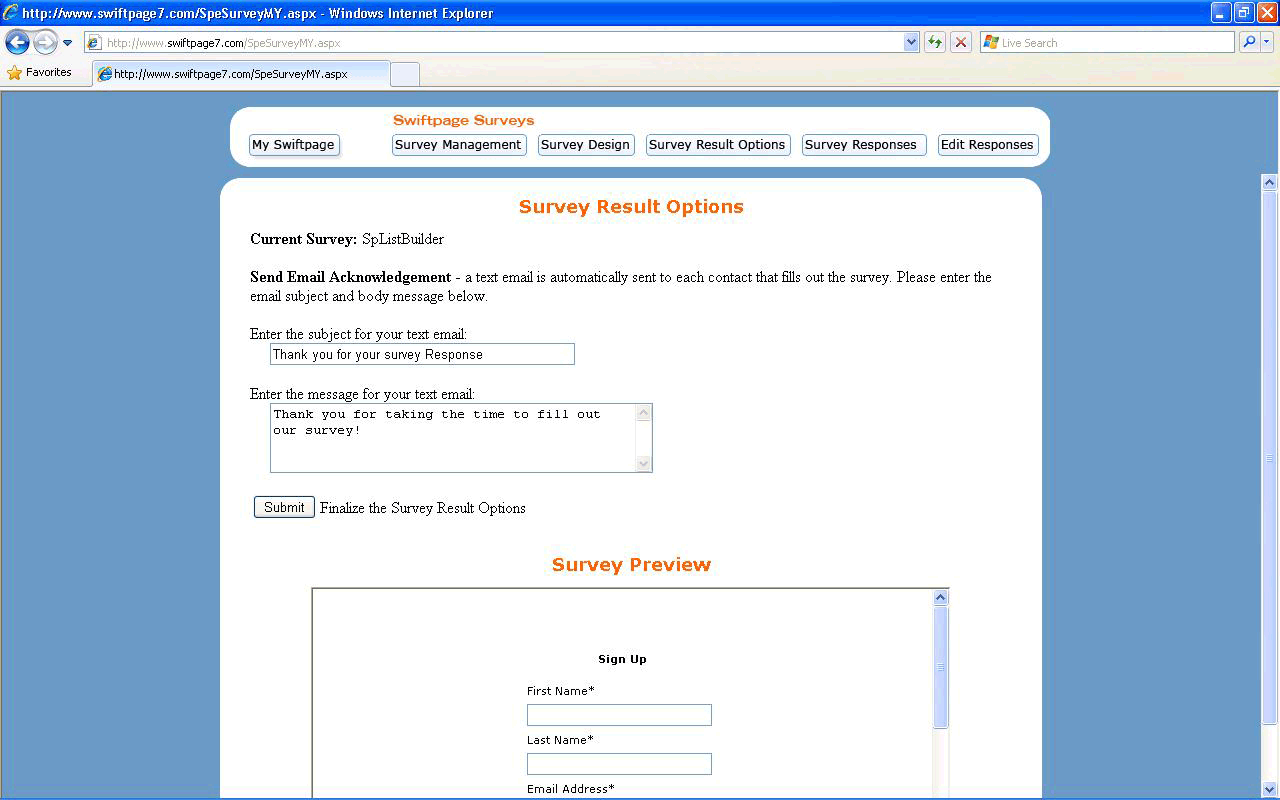Open recent pages dropdown arrow
This screenshot has height=800, width=1280.
(x=68, y=43)
